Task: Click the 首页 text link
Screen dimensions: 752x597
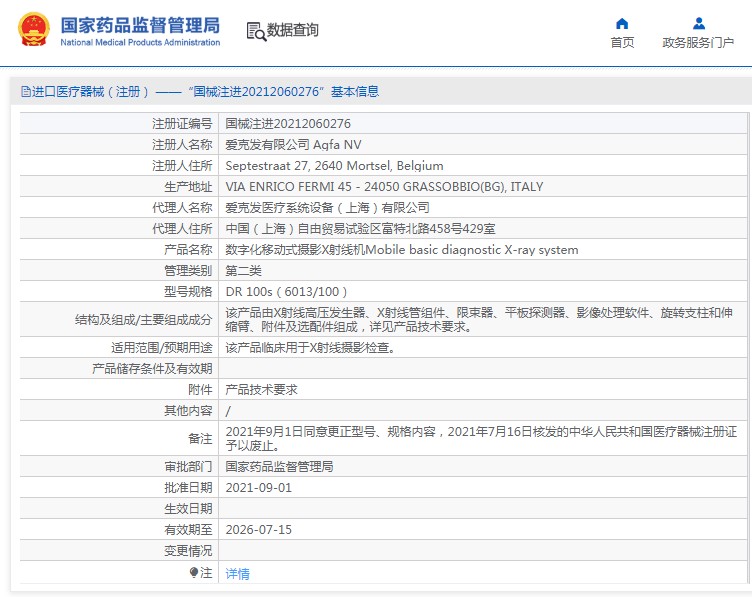Action: 622,43
